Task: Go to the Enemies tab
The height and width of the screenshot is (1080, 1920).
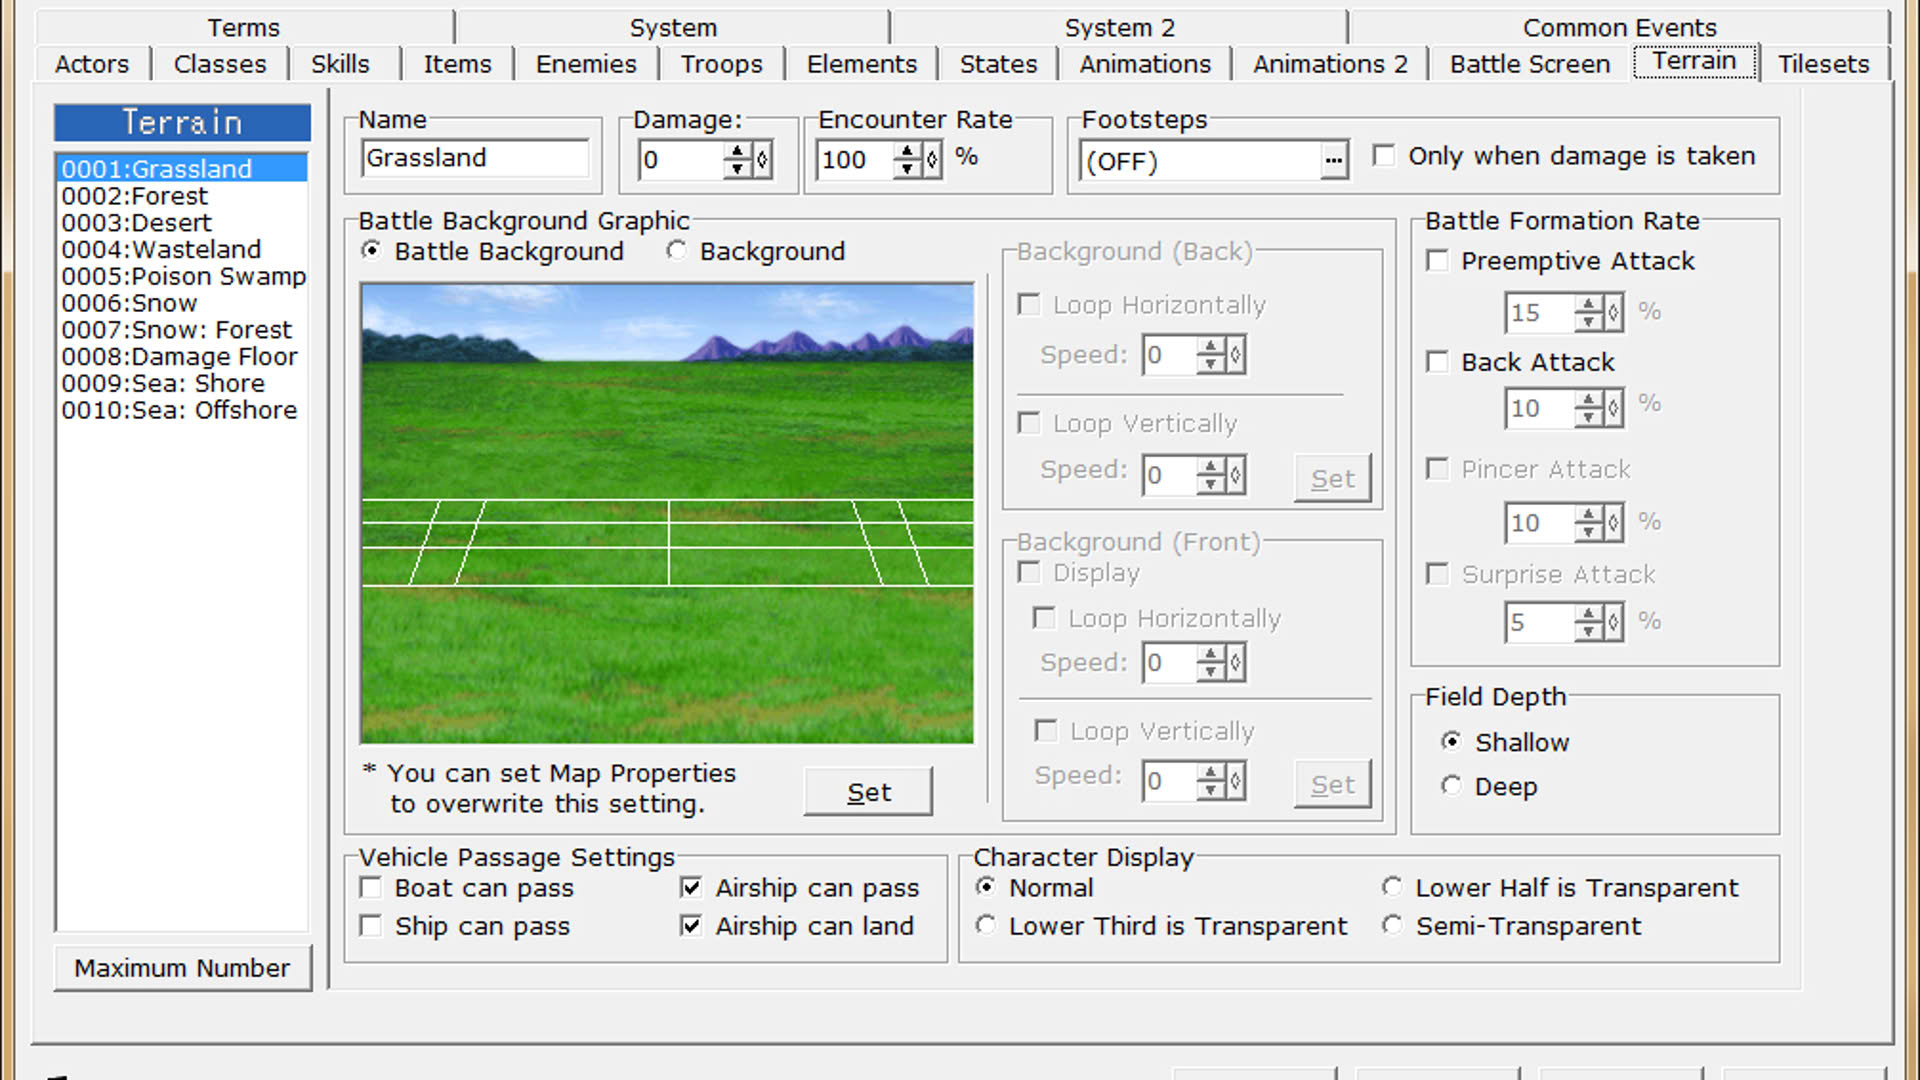Action: coord(586,64)
